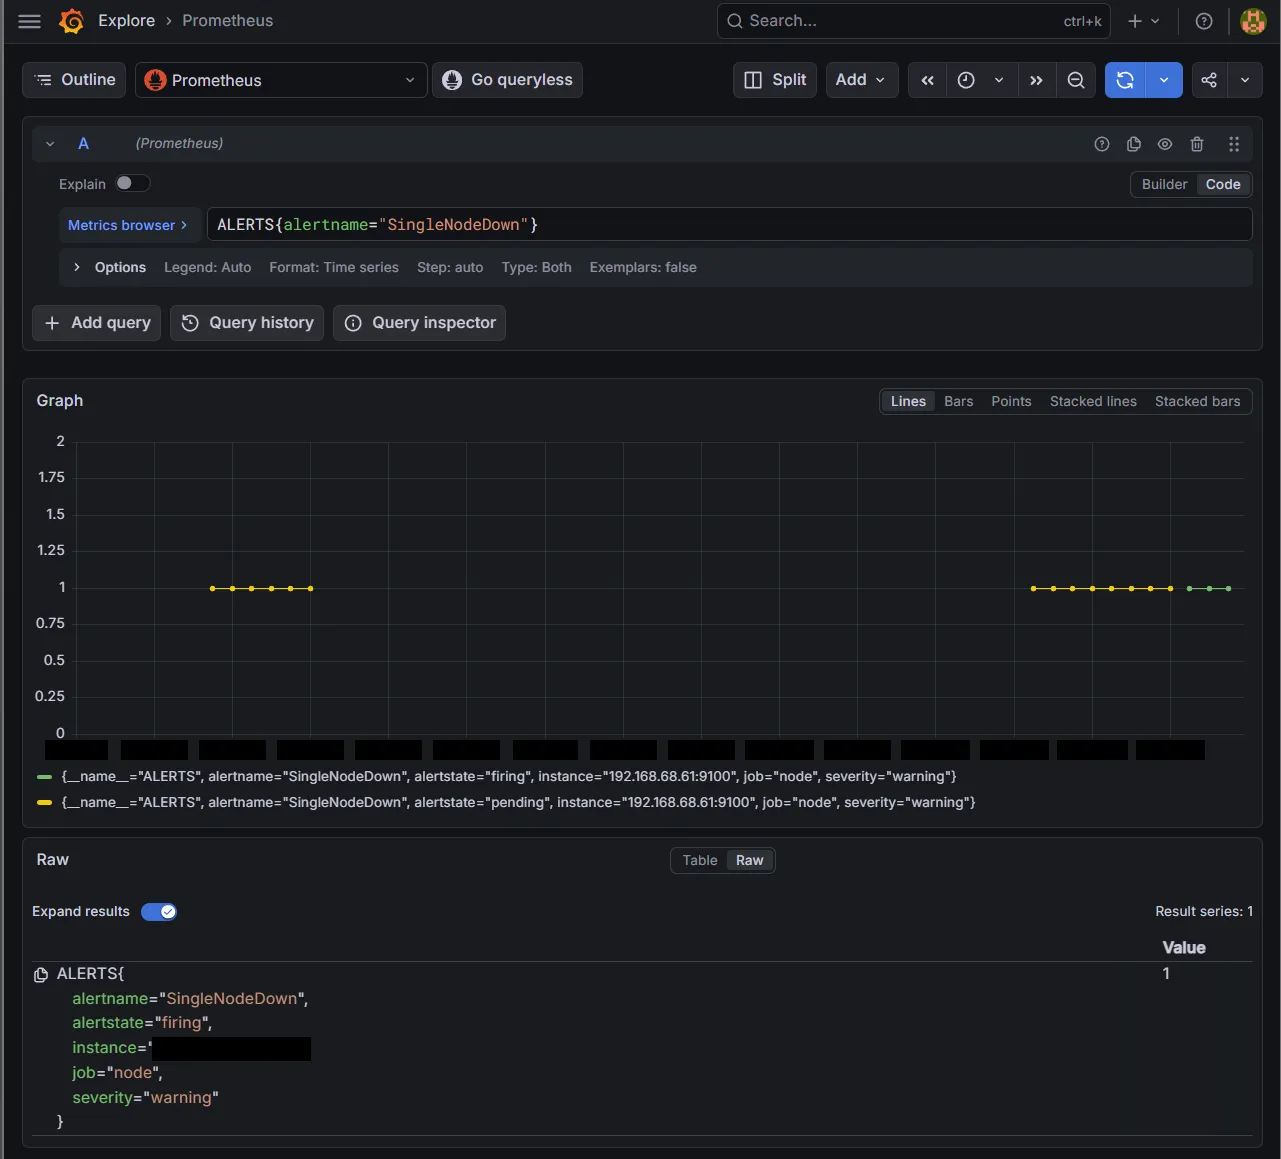Shift time range forwards with double-right arrows

click(x=1037, y=80)
